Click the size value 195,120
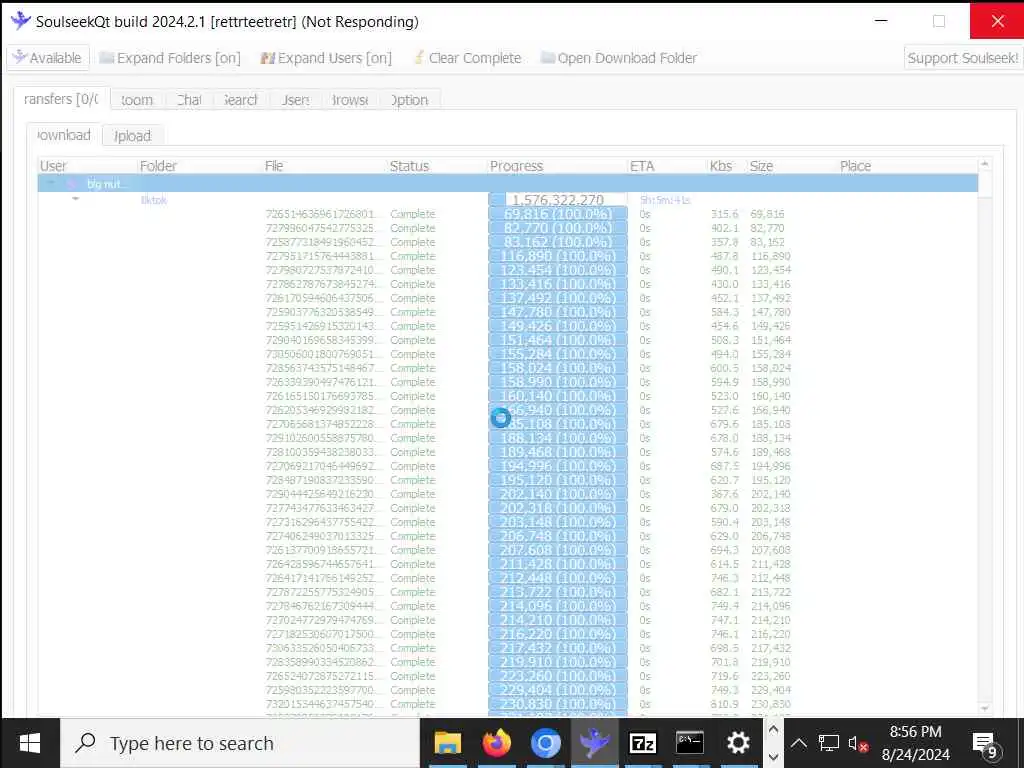 click(771, 480)
